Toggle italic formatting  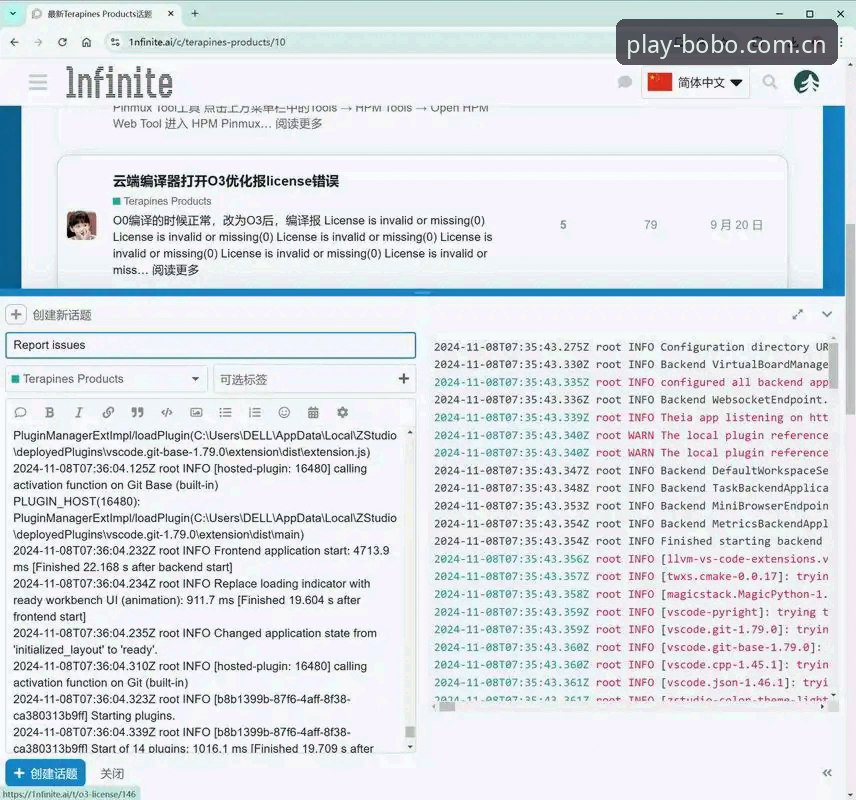pyautogui.click(x=79, y=413)
